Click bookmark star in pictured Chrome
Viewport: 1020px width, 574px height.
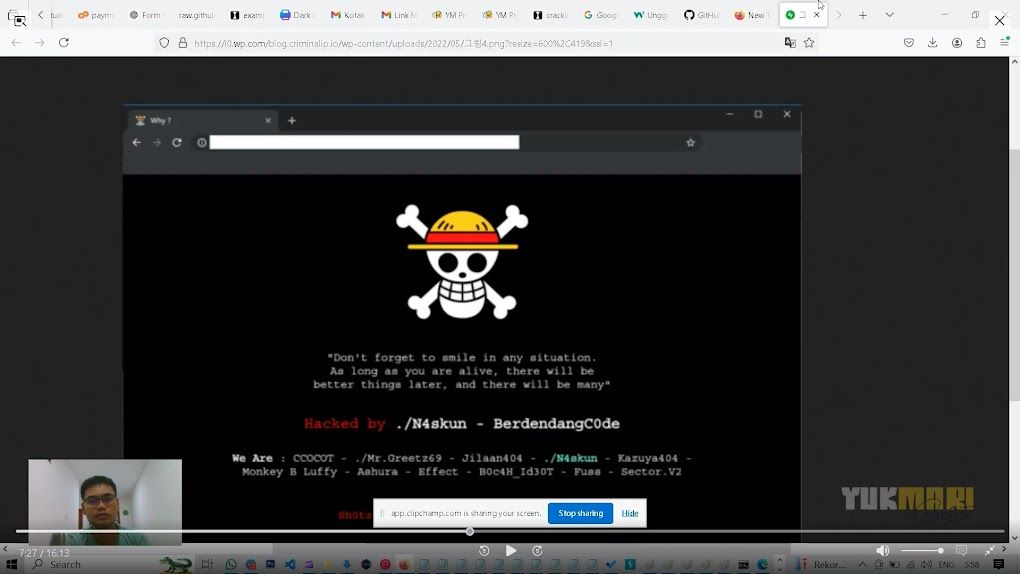(x=690, y=143)
